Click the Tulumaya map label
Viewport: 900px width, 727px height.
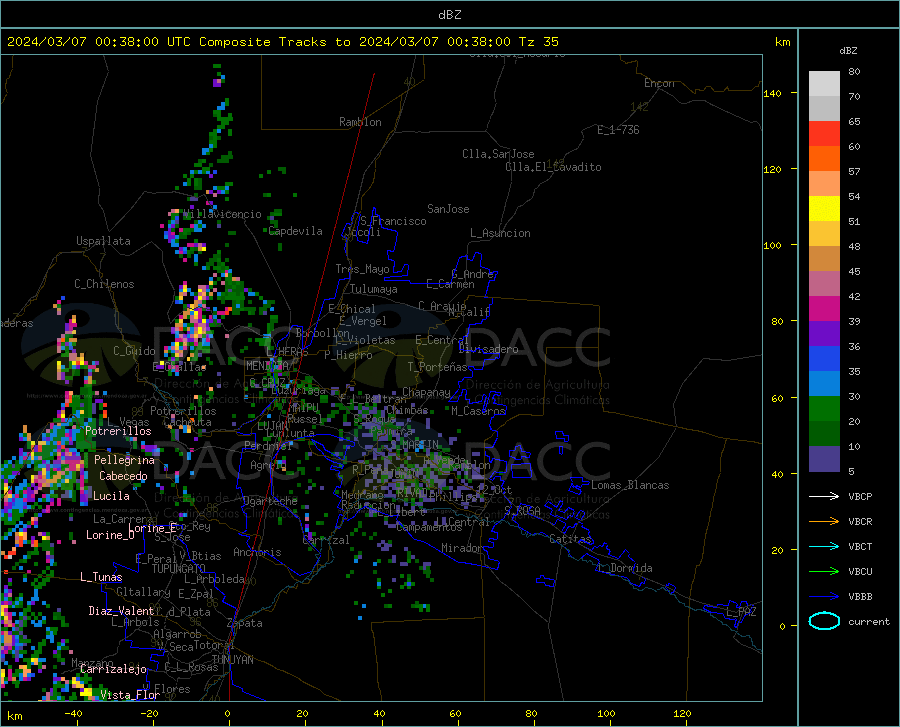(374, 289)
